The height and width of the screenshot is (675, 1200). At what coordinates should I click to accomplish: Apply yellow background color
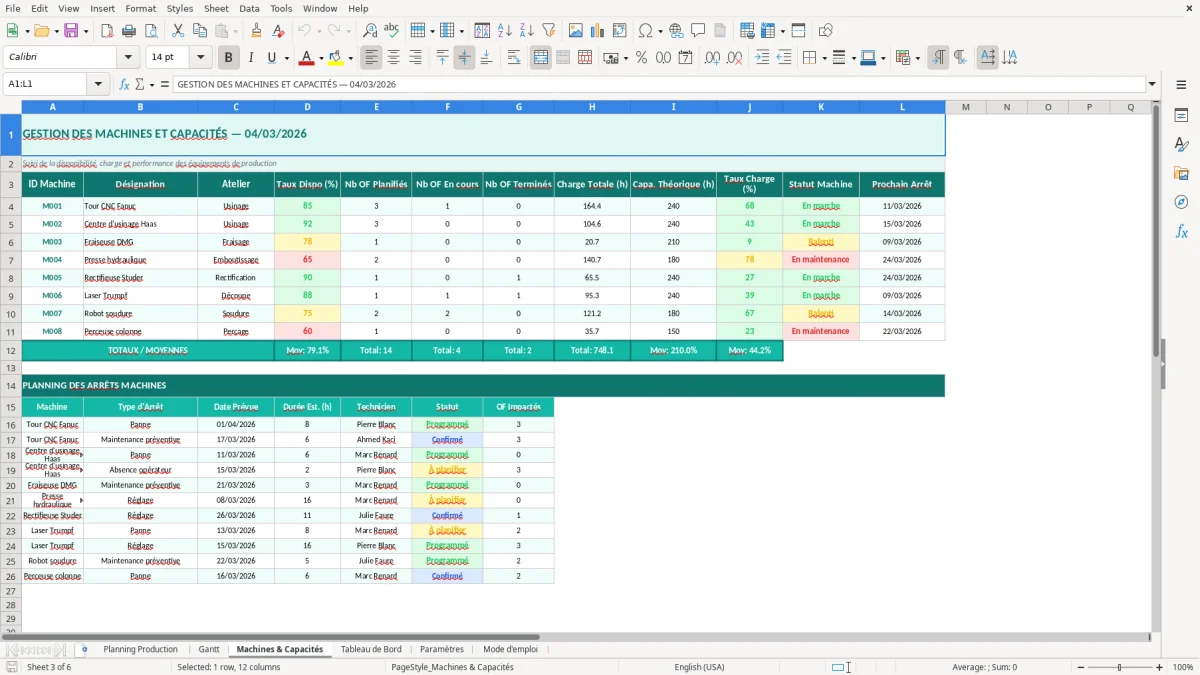point(335,58)
